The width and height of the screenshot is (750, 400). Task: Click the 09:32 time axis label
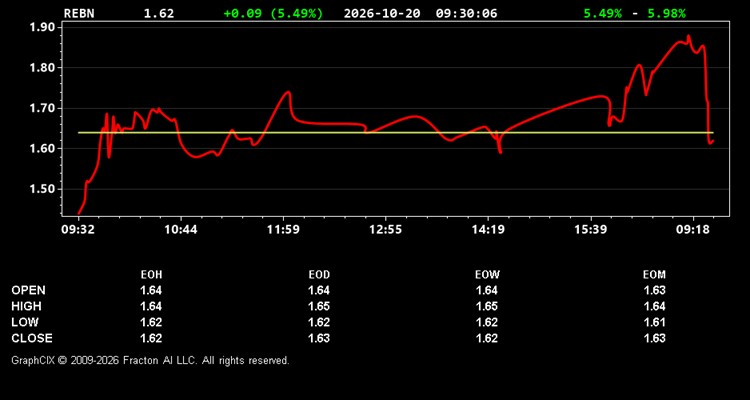click(78, 229)
